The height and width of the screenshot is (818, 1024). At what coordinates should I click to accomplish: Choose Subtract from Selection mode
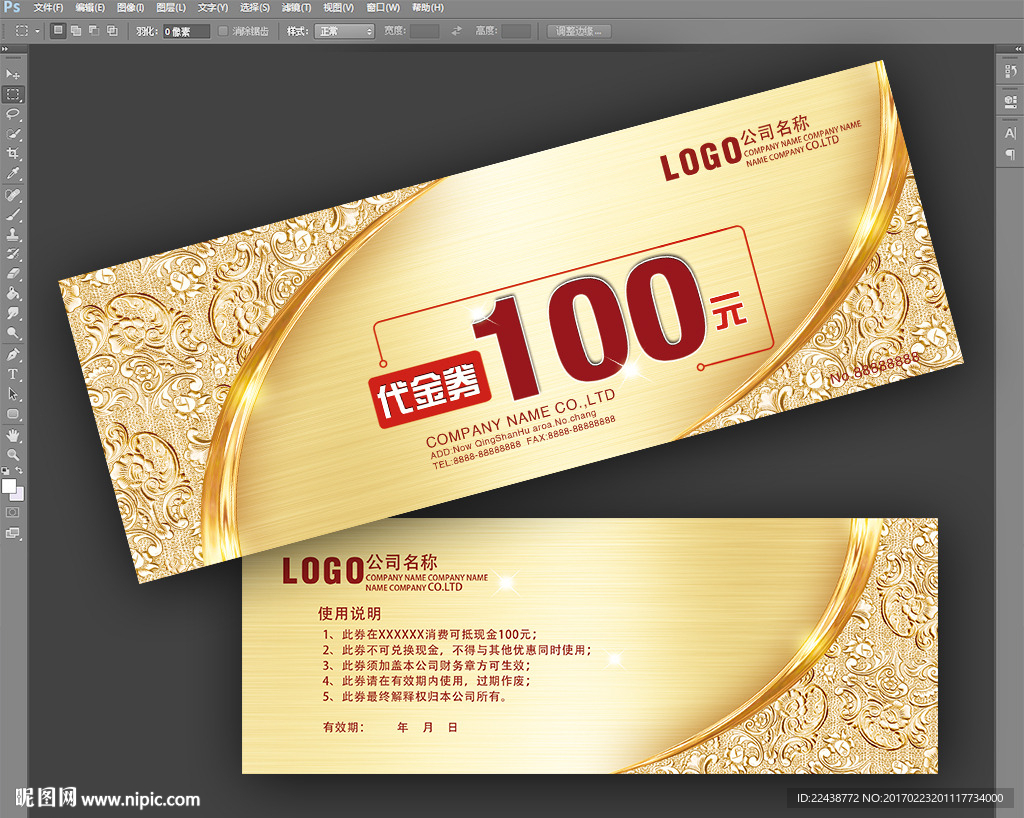[x=94, y=31]
